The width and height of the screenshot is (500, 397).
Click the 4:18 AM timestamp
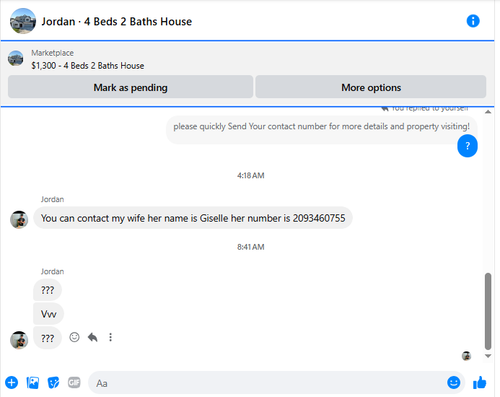pos(251,175)
